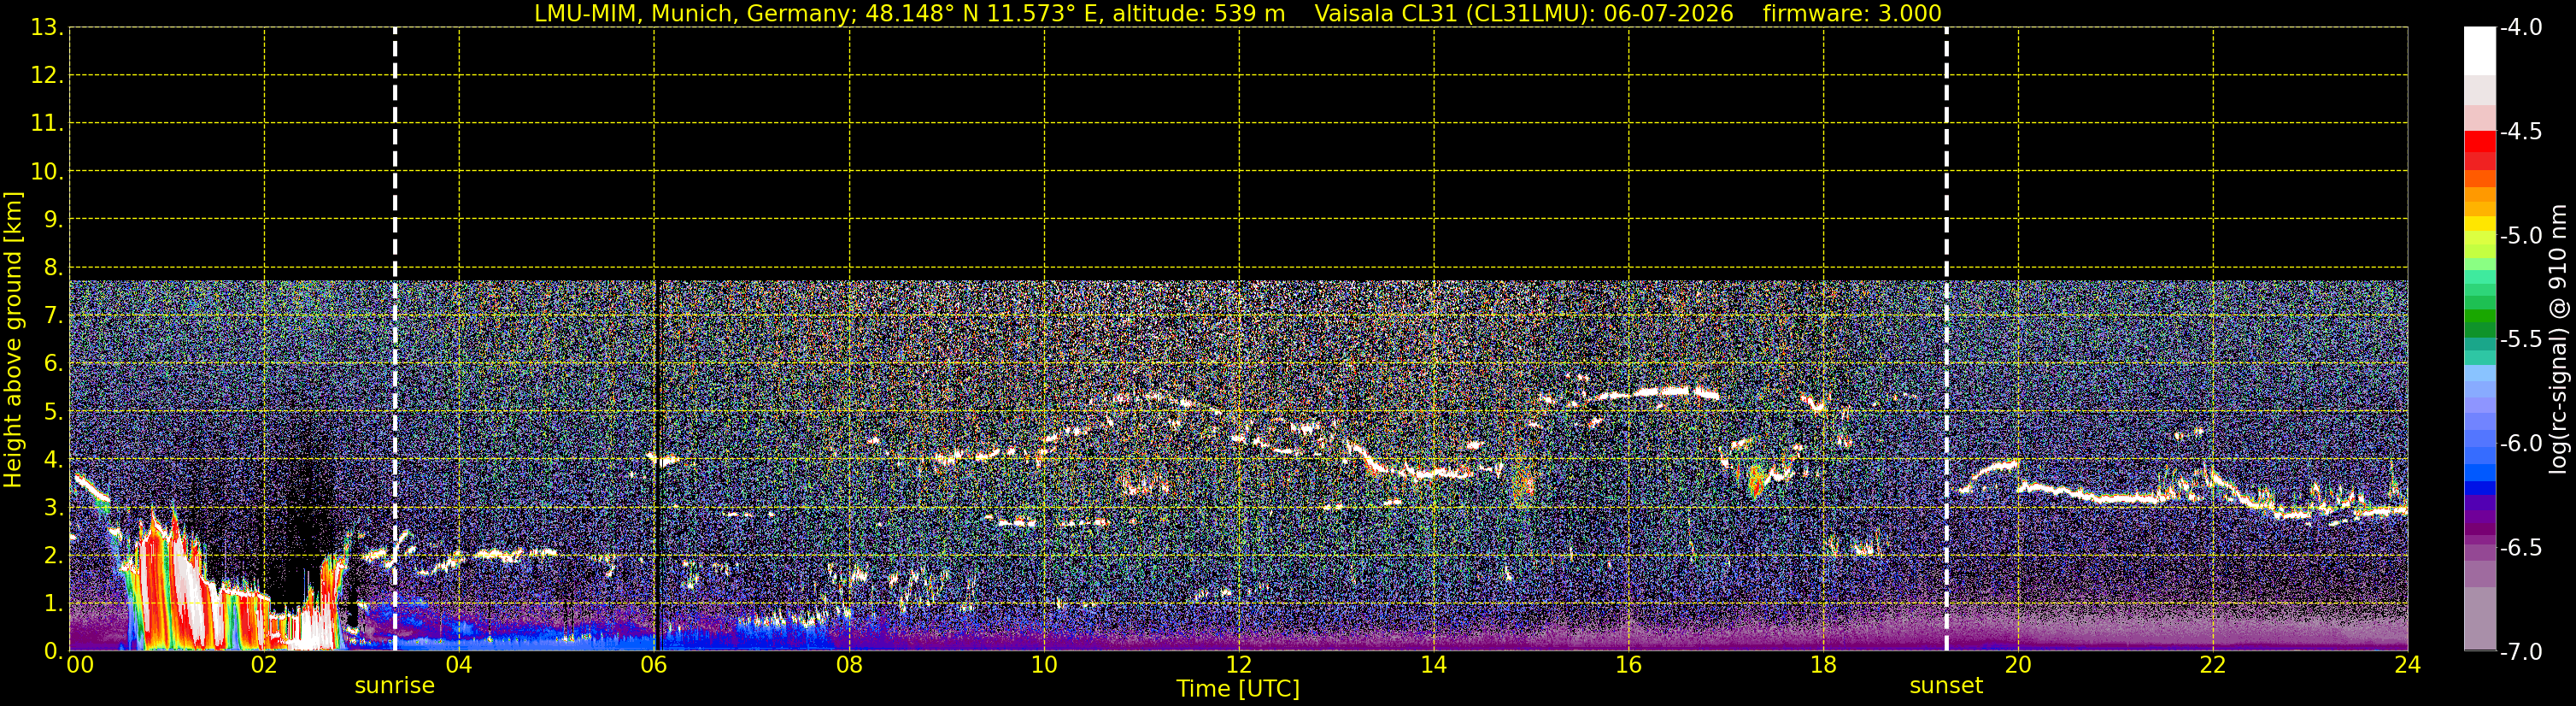The image size is (2576, 706).
Task: Click the 18 hour tick label
Action: point(1823,665)
